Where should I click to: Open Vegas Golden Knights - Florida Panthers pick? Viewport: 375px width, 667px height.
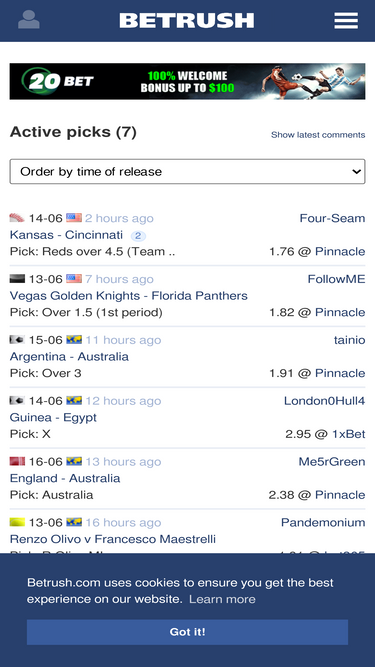coord(128,296)
